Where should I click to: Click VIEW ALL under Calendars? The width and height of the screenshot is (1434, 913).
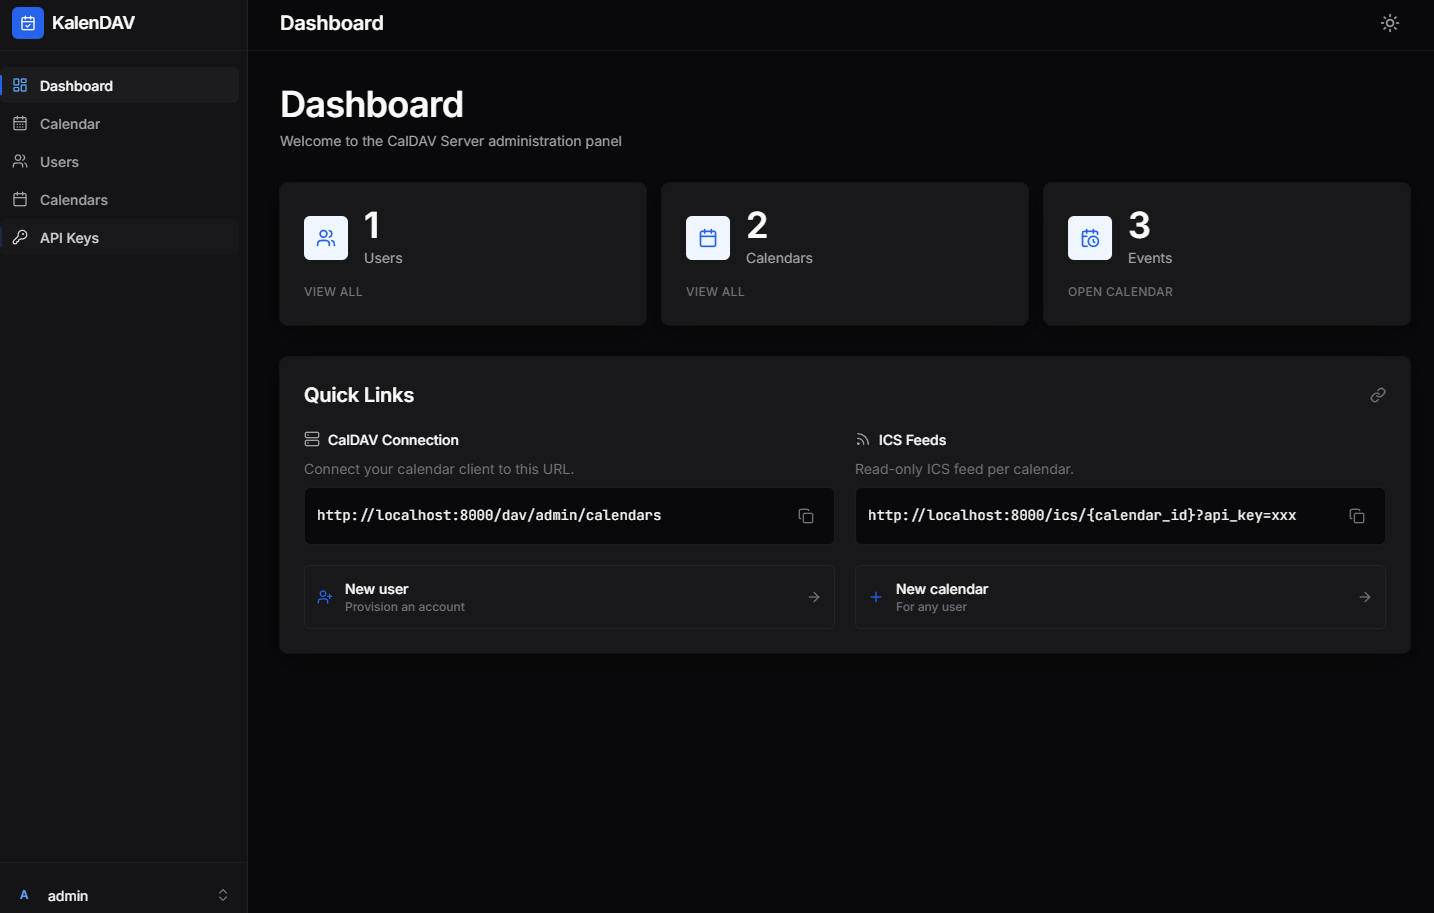(x=715, y=292)
